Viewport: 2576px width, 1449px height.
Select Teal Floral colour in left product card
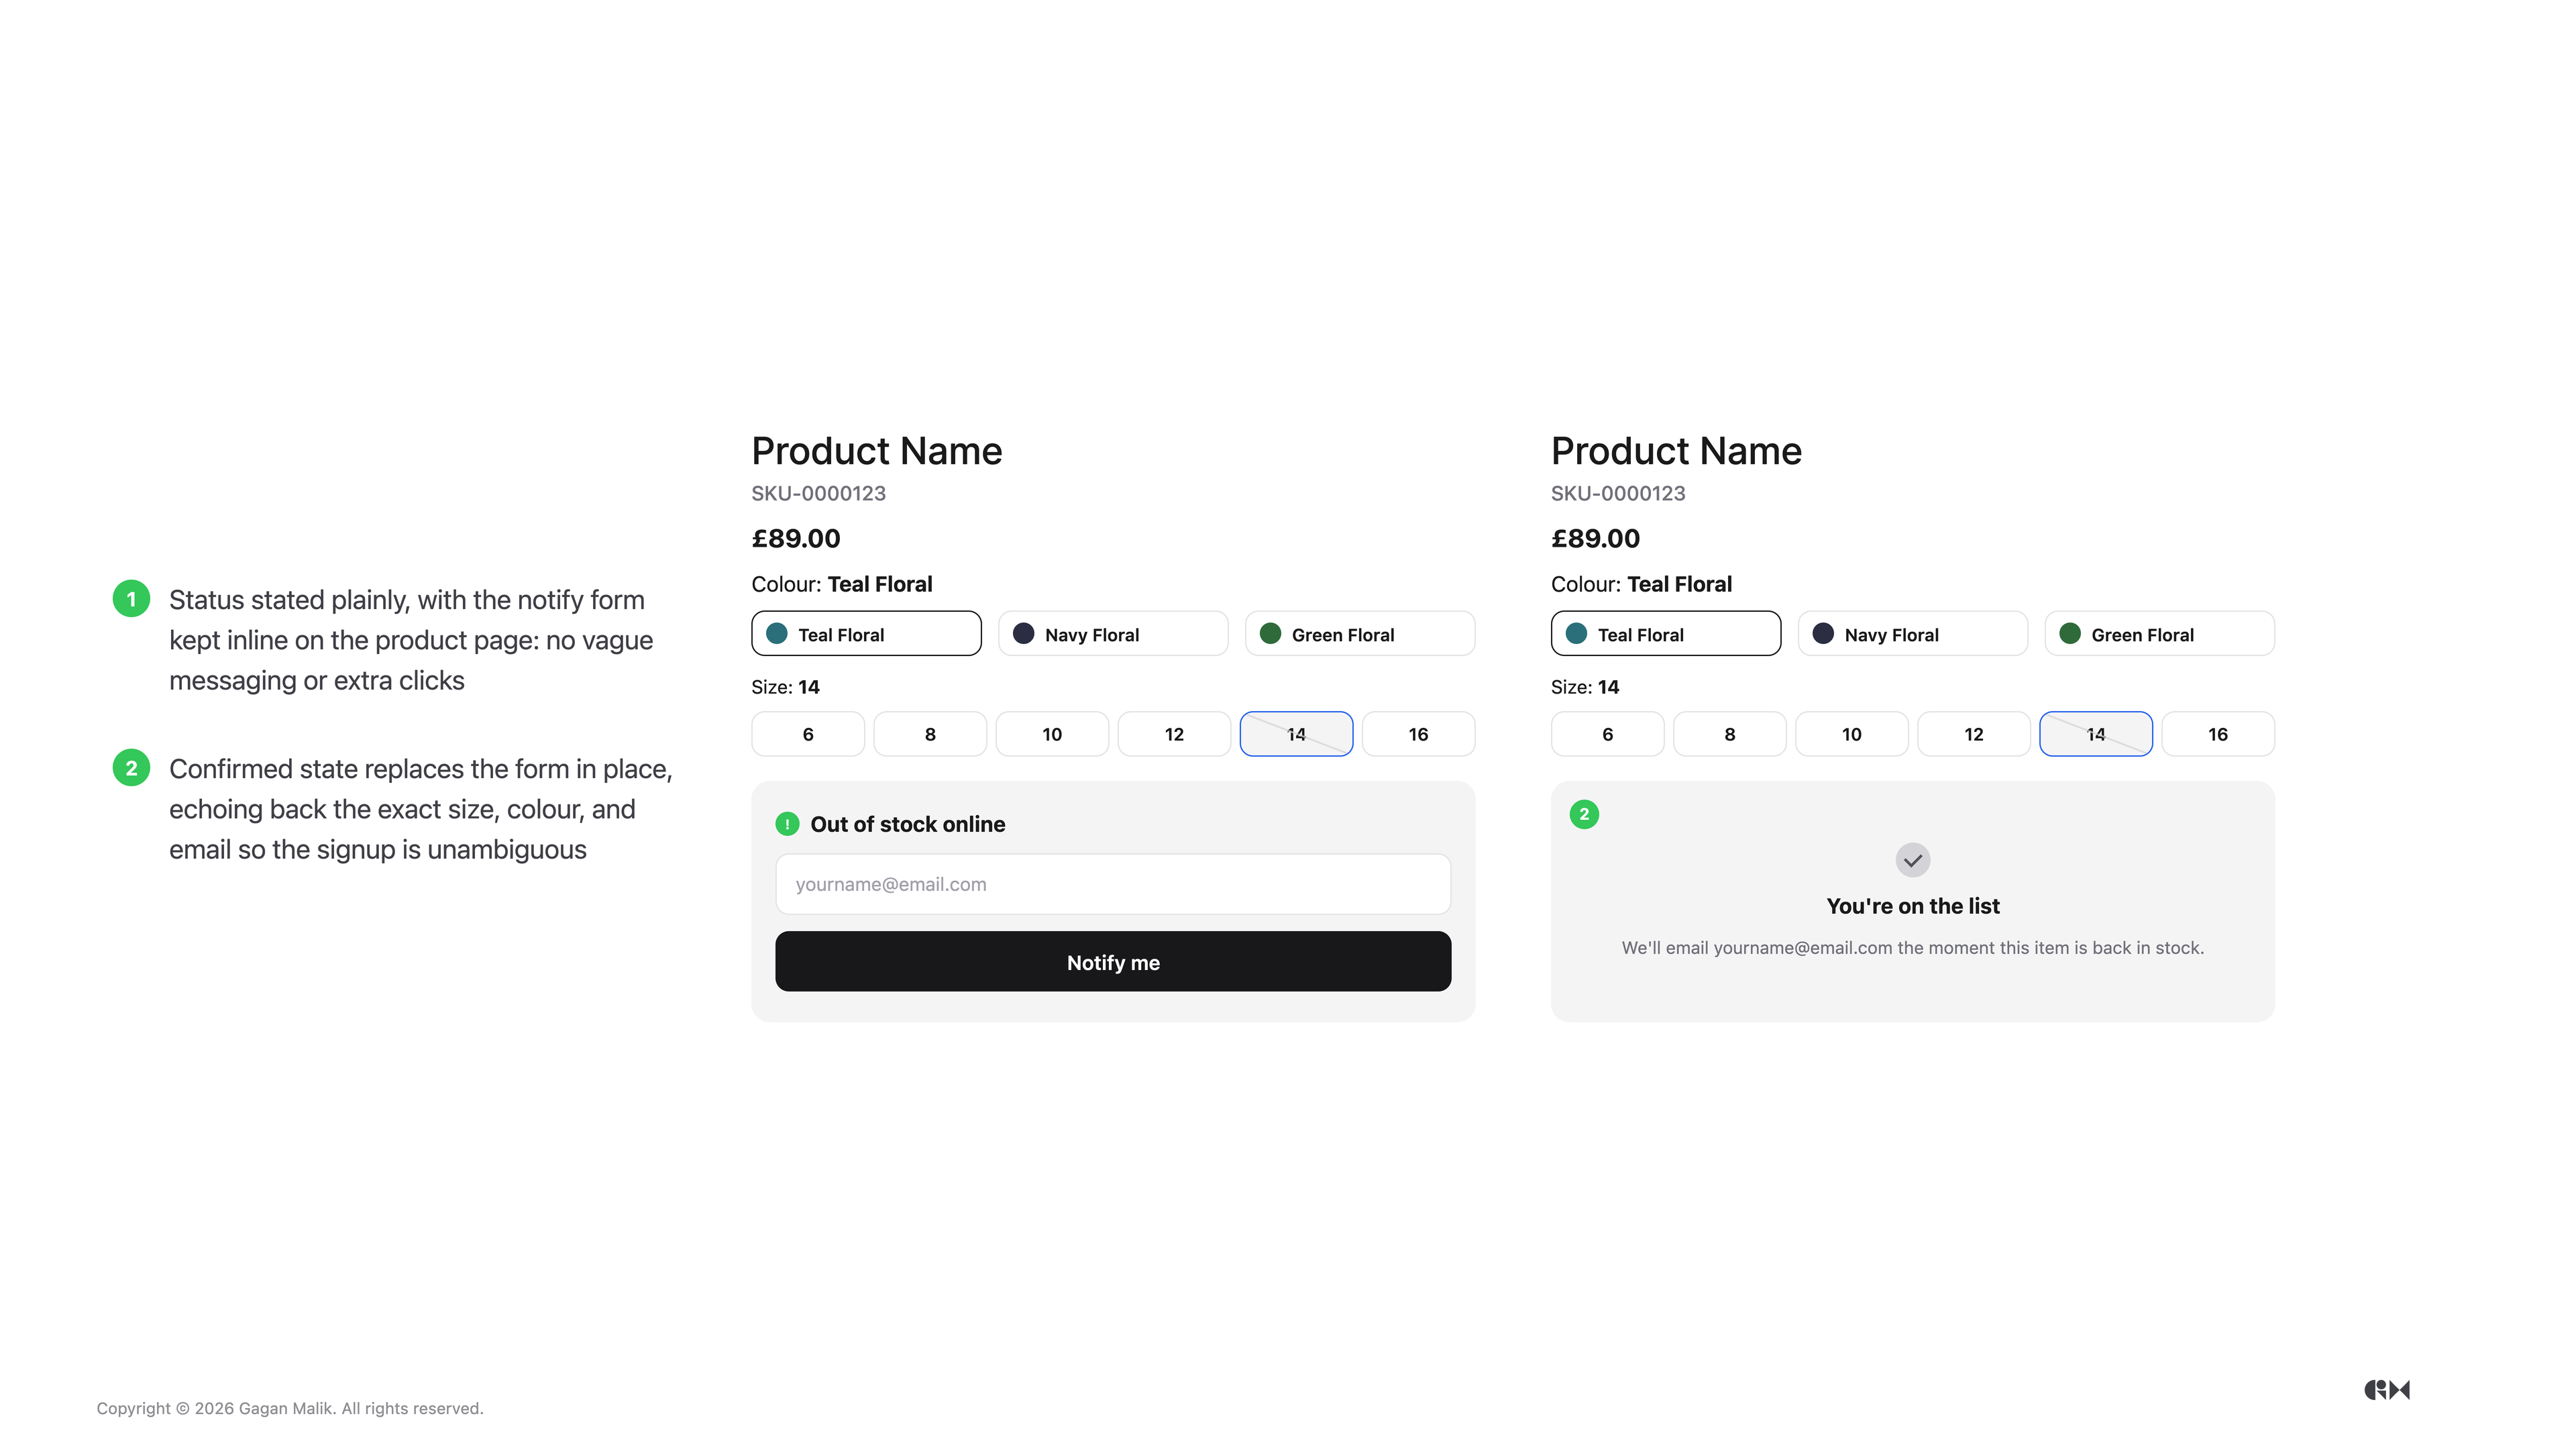(866, 634)
